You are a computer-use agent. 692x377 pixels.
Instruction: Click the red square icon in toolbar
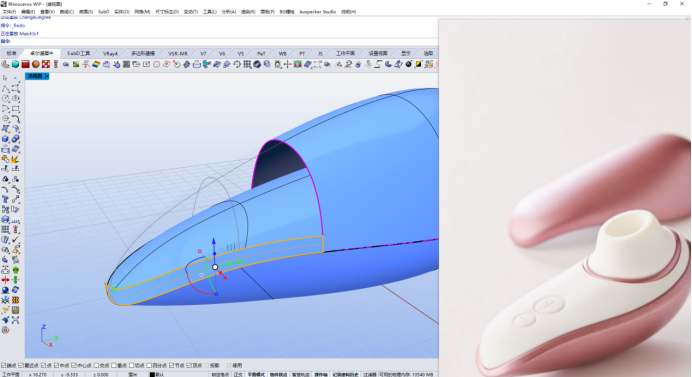[x=26, y=64]
